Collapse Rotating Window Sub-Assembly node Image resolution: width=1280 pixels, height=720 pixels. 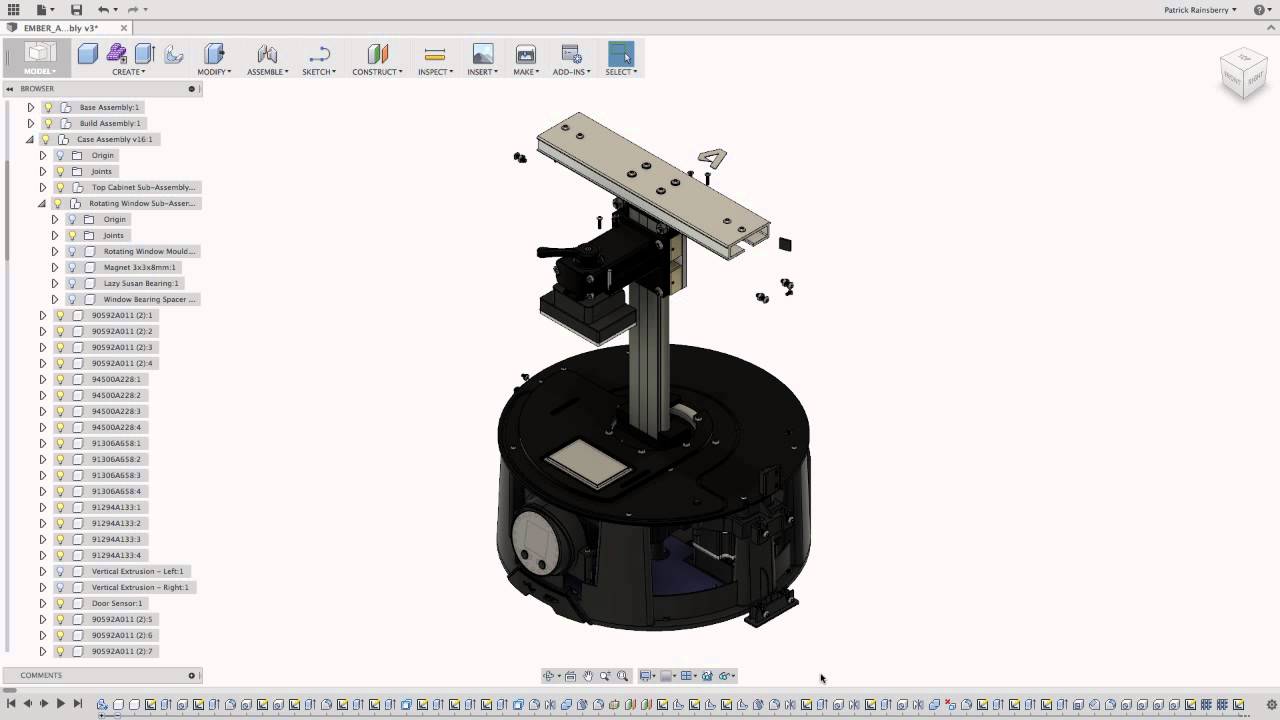click(x=42, y=203)
